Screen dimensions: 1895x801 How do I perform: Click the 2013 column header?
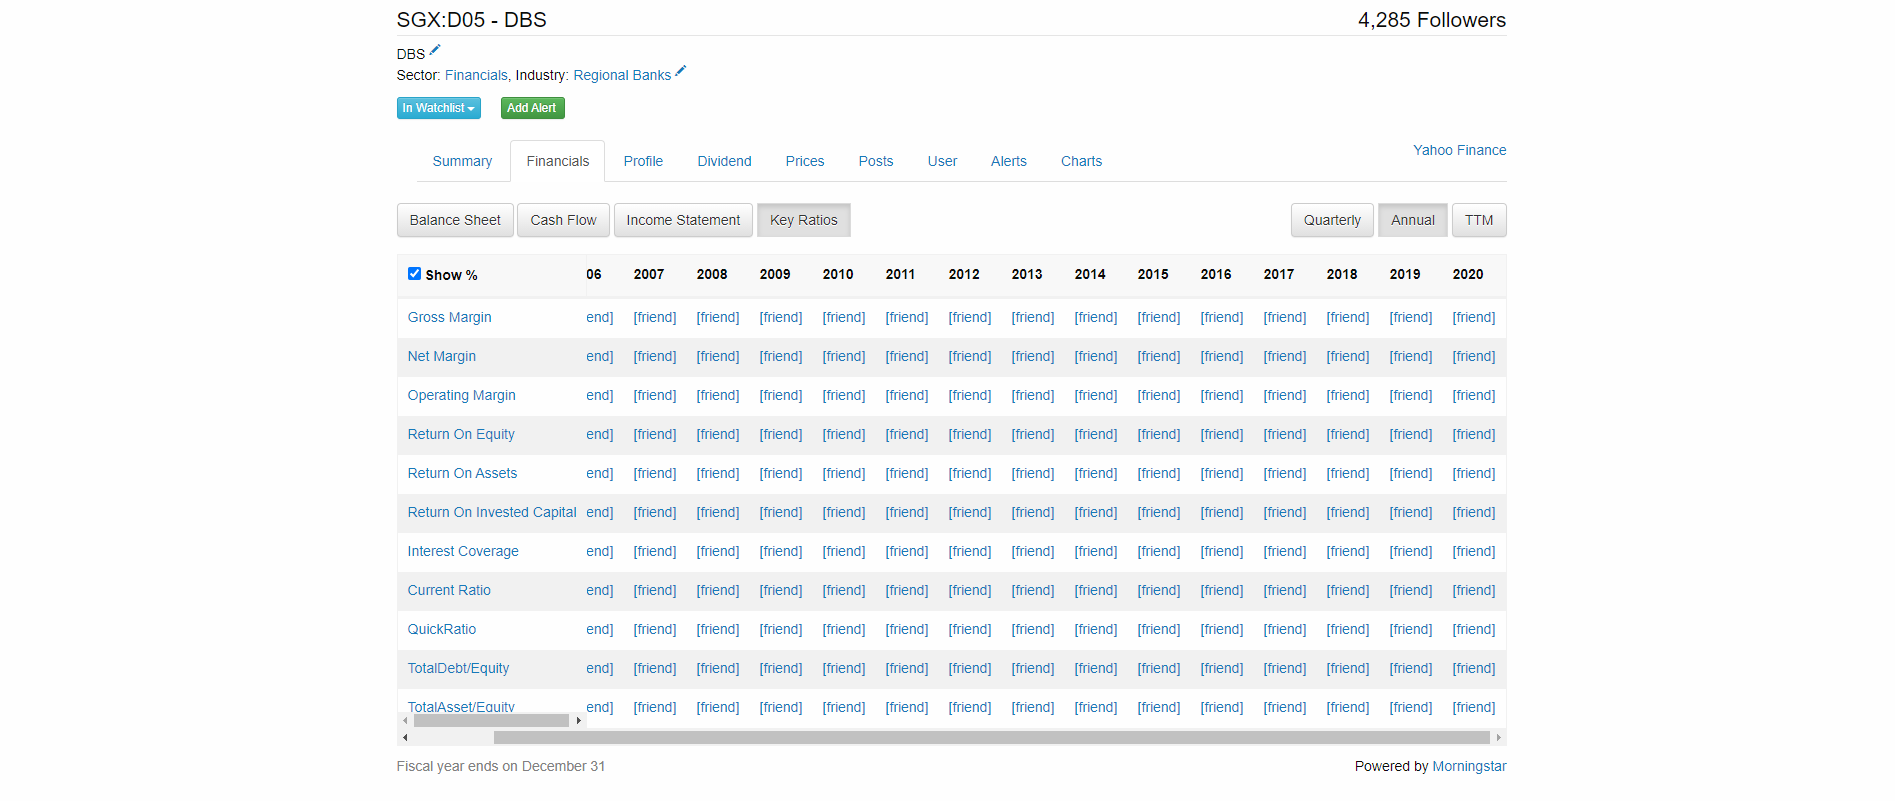pyautogui.click(x=1026, y=274)
